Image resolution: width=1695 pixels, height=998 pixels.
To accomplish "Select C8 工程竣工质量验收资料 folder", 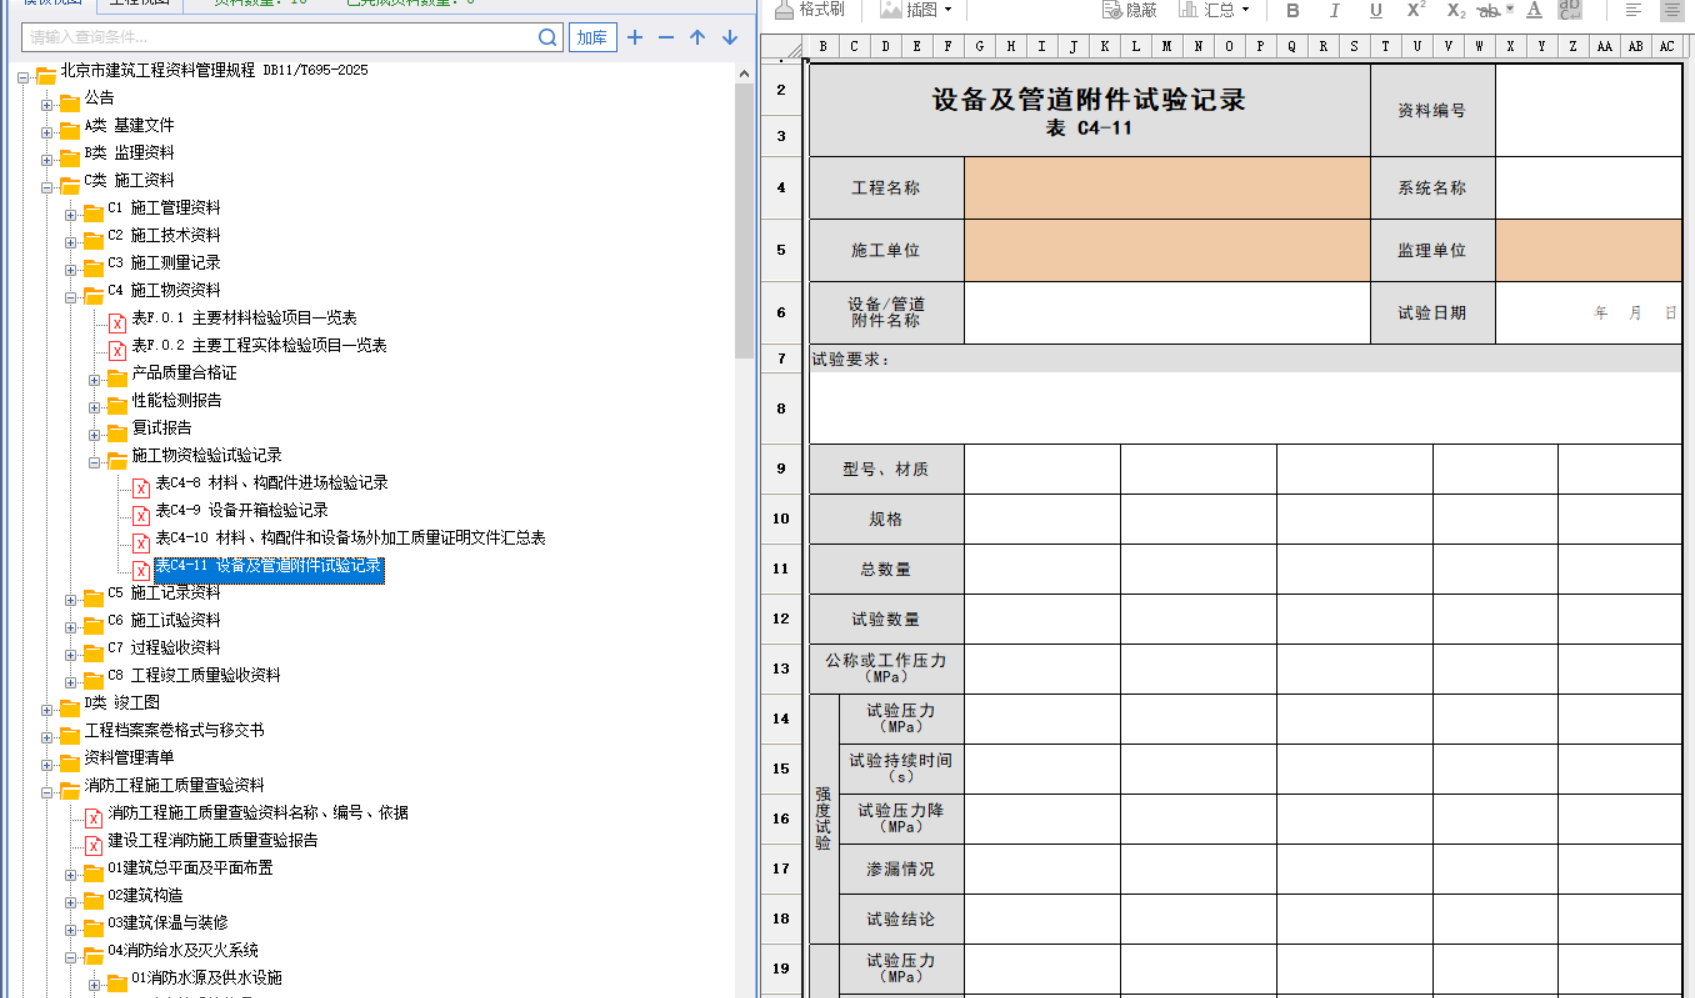I will coord(194,675).
